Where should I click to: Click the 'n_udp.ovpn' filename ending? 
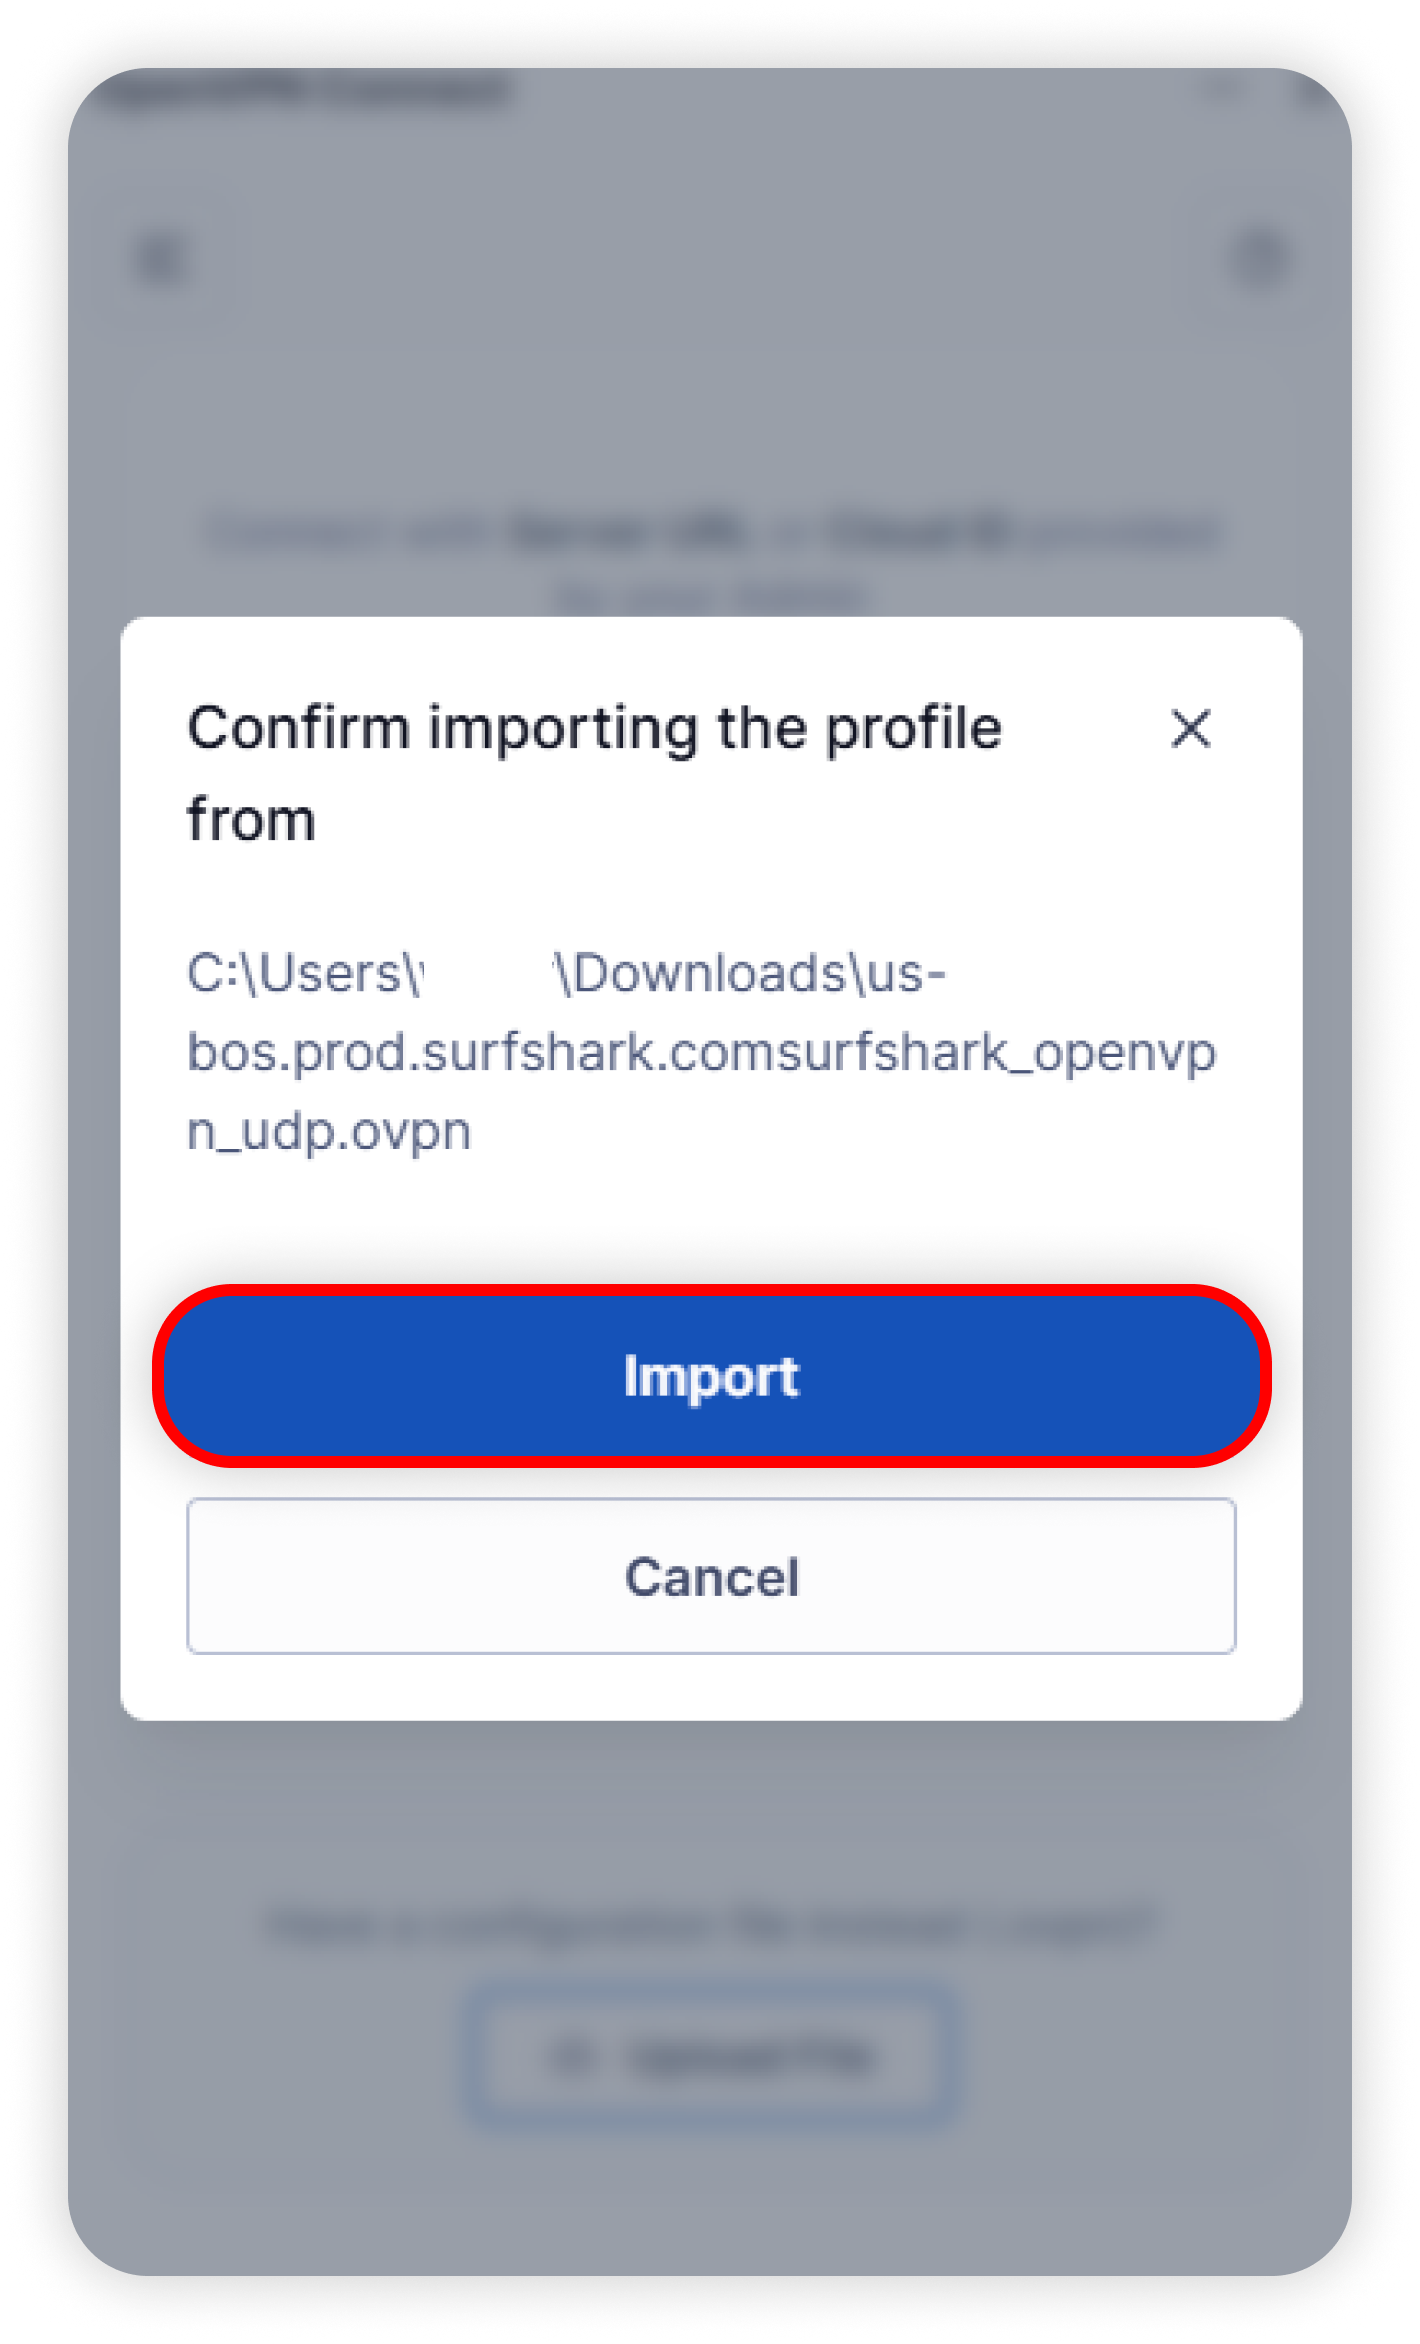coord(329,1131)
